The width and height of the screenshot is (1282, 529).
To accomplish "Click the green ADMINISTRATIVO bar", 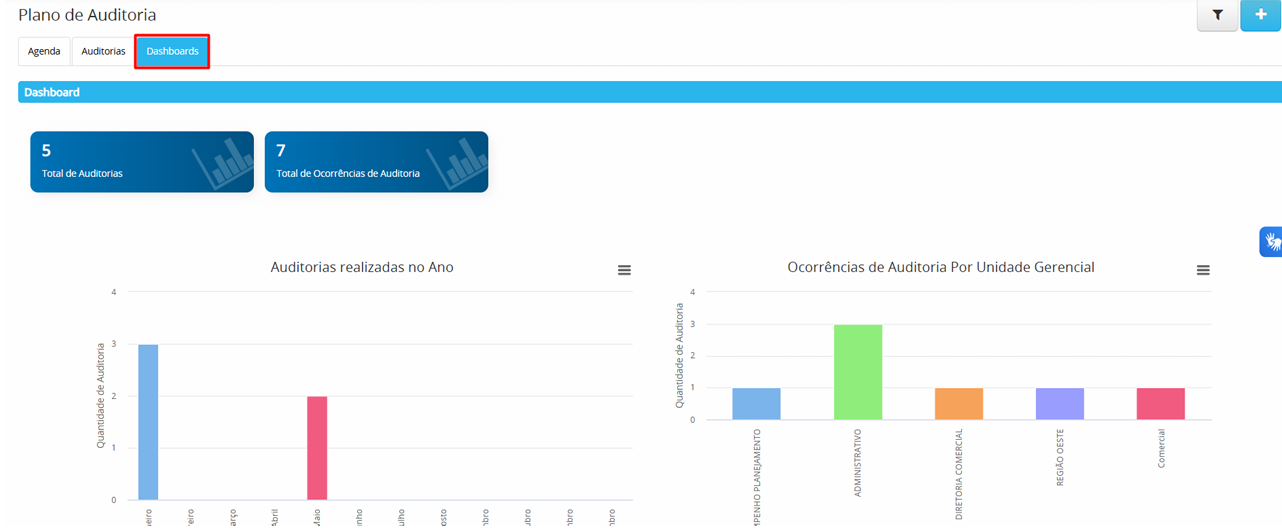I will 858,372.
